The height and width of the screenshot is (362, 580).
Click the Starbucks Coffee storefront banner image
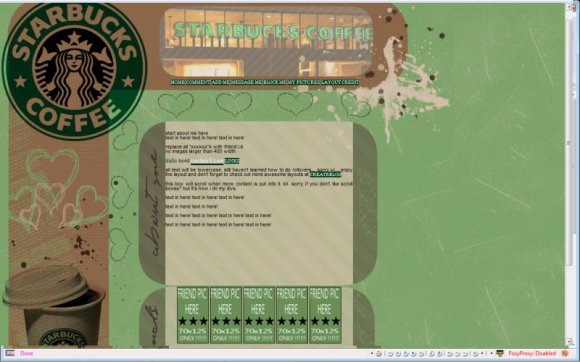tap(267, 41)
